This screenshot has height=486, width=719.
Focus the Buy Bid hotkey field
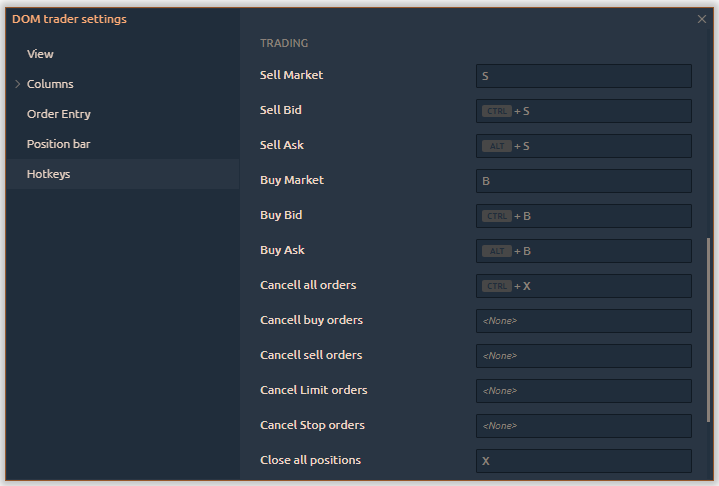tap(583, 216)
